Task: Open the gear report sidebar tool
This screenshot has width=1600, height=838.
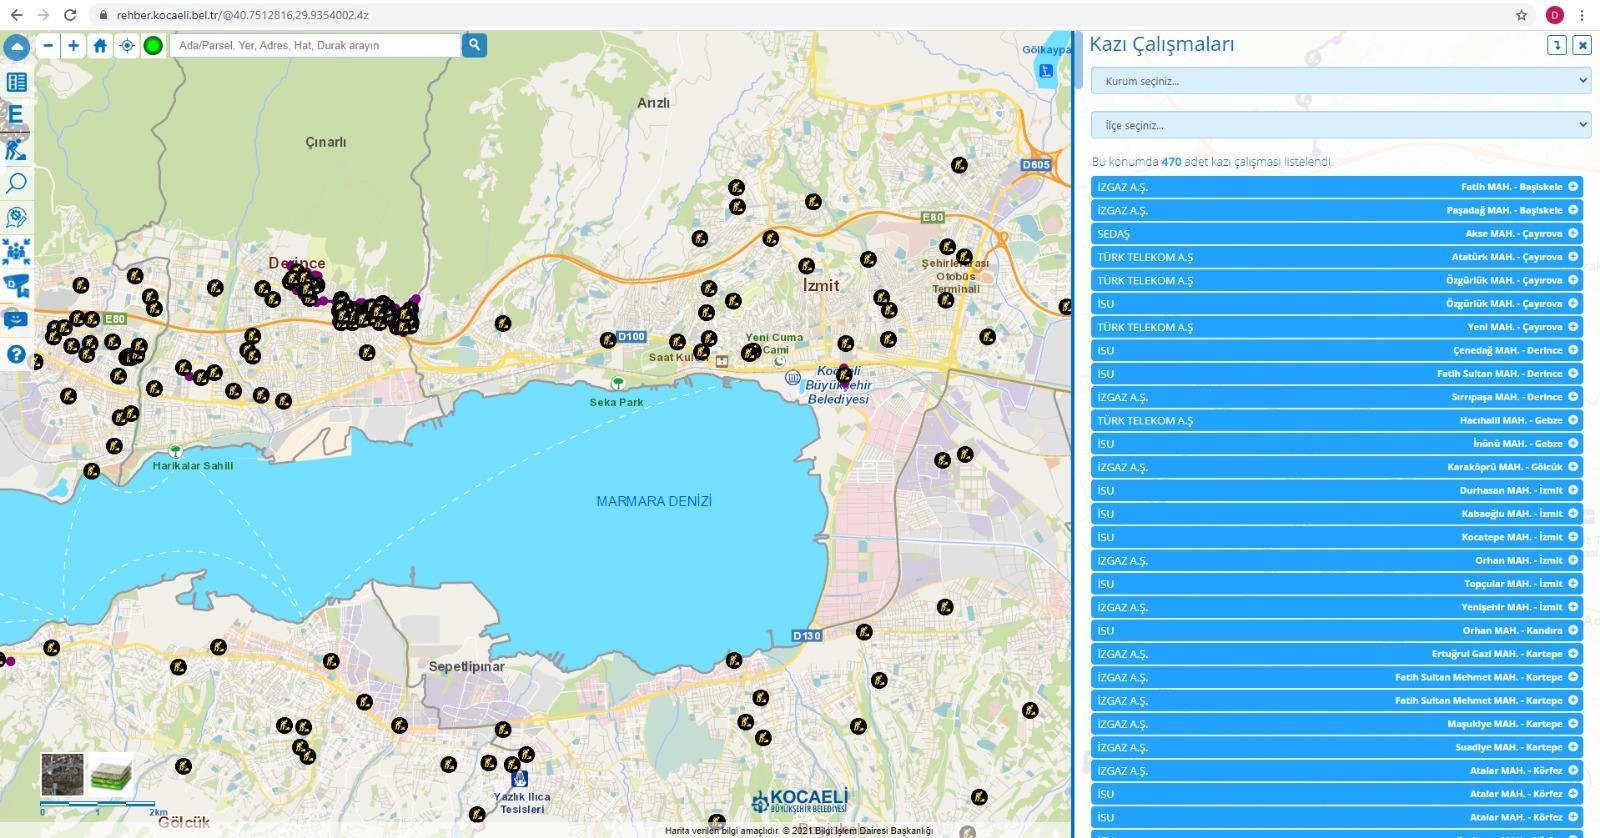Action: 16,217
